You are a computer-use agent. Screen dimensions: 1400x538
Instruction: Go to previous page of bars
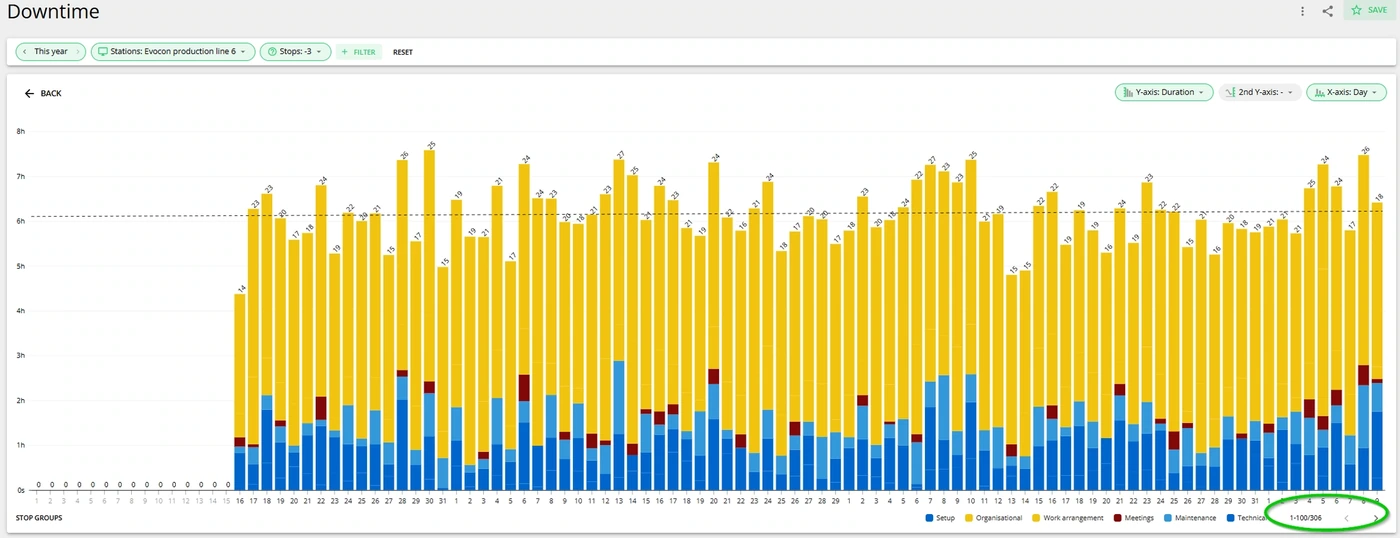pyautogui.click(x=1346, y=518)
